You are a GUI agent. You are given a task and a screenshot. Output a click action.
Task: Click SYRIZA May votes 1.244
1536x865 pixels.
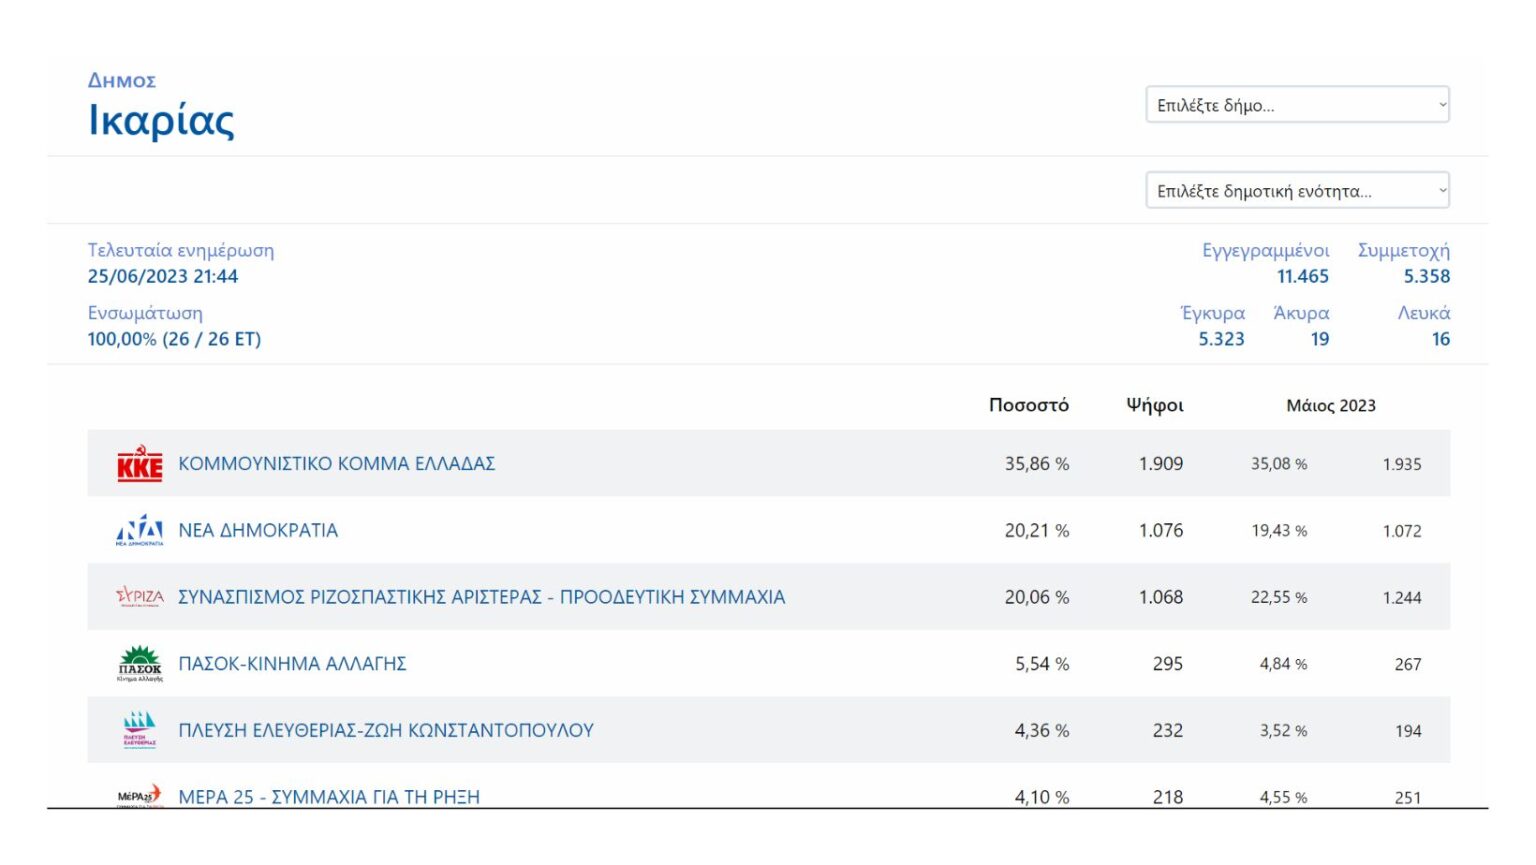click(1402, 597)
